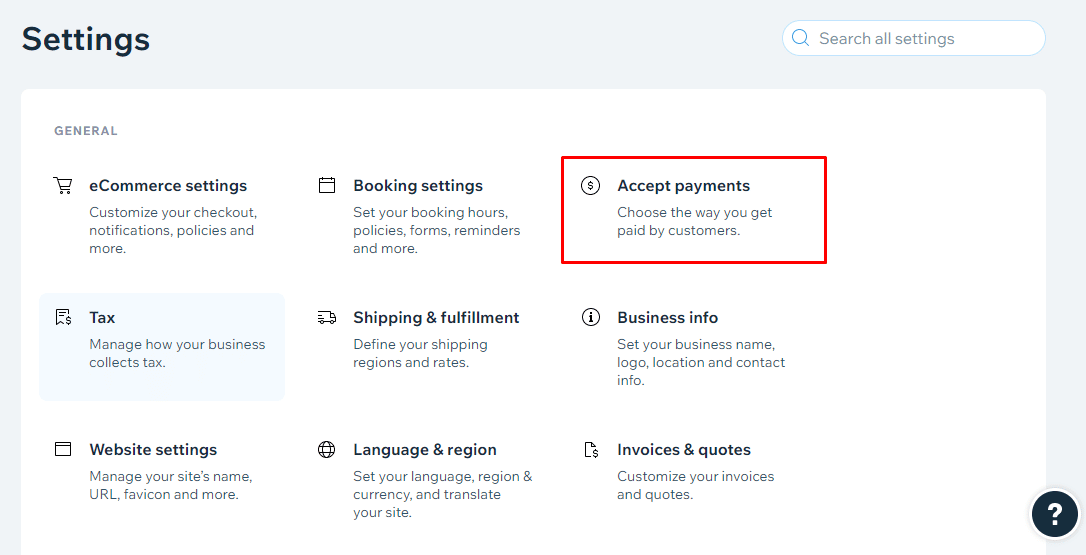Select the Tax settings card
Viewport: 1086px width, 555px height.
tap(161, 346)
